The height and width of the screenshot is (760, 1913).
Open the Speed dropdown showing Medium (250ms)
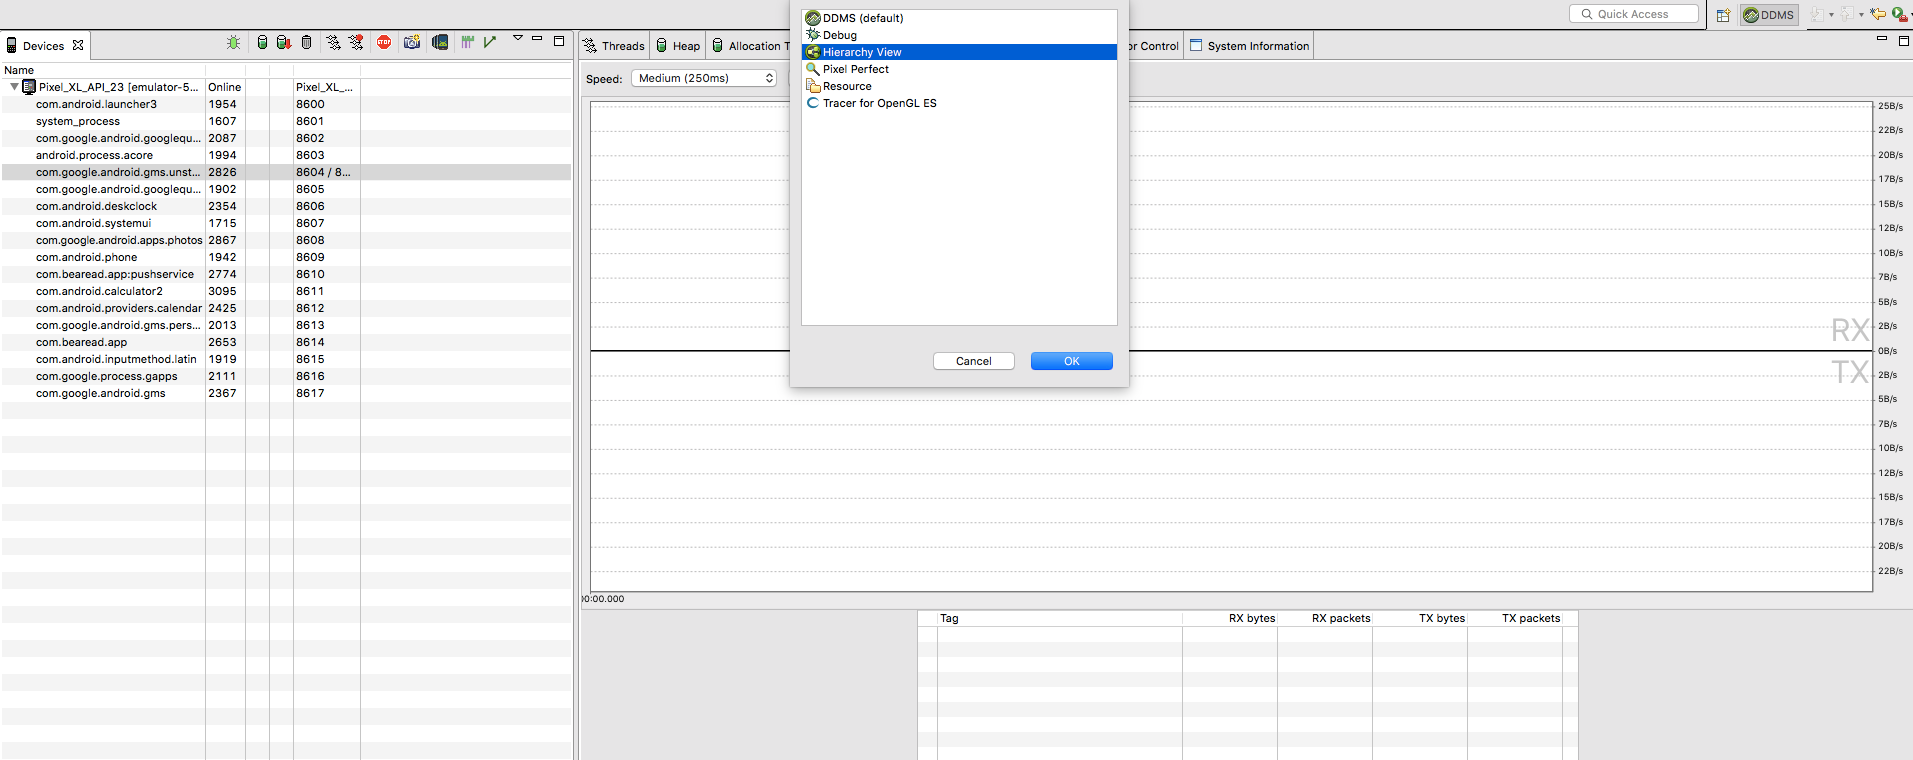(704, 78)
